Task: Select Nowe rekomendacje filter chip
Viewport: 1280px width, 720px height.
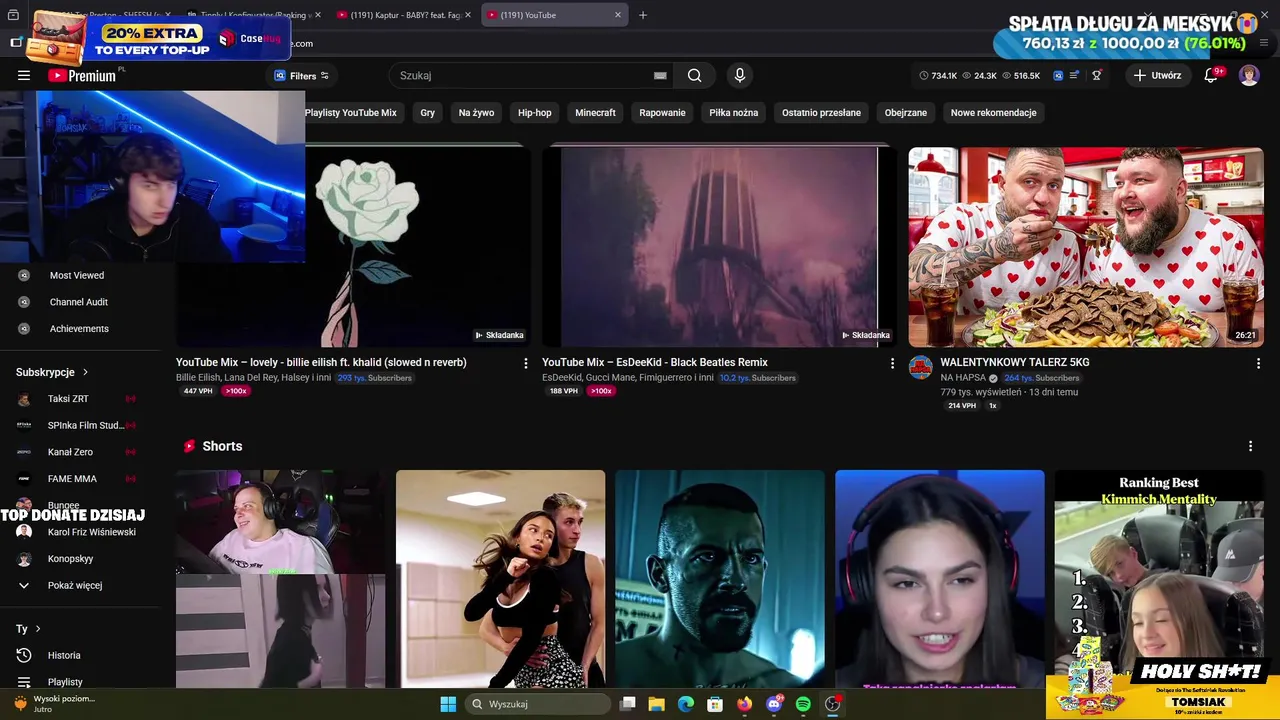Action: coord(993,113)
